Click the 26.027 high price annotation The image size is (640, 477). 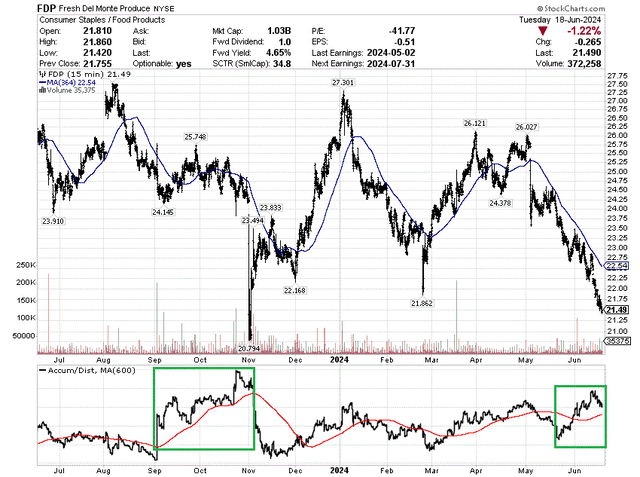click(x=527, y=127)
